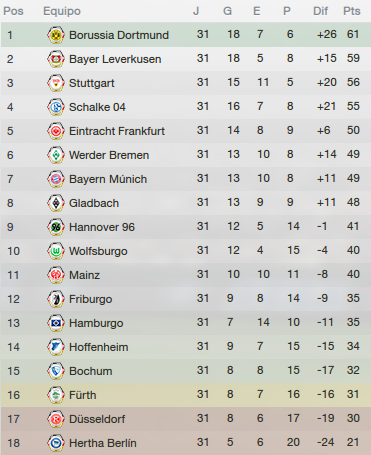The height and width of the screenshot is (455, 371).
Task: Select the Werder Bremen crest
Action: (56, 155)
